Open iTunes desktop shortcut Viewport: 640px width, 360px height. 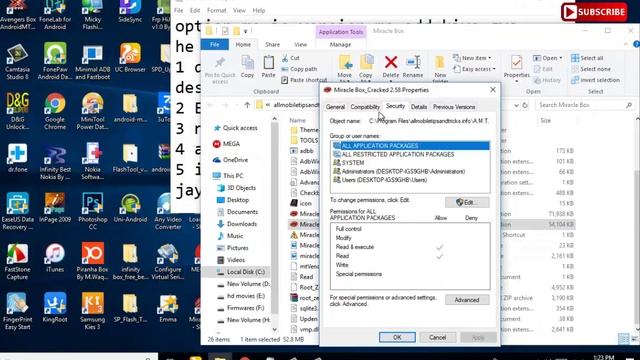[x=55, y=258]
